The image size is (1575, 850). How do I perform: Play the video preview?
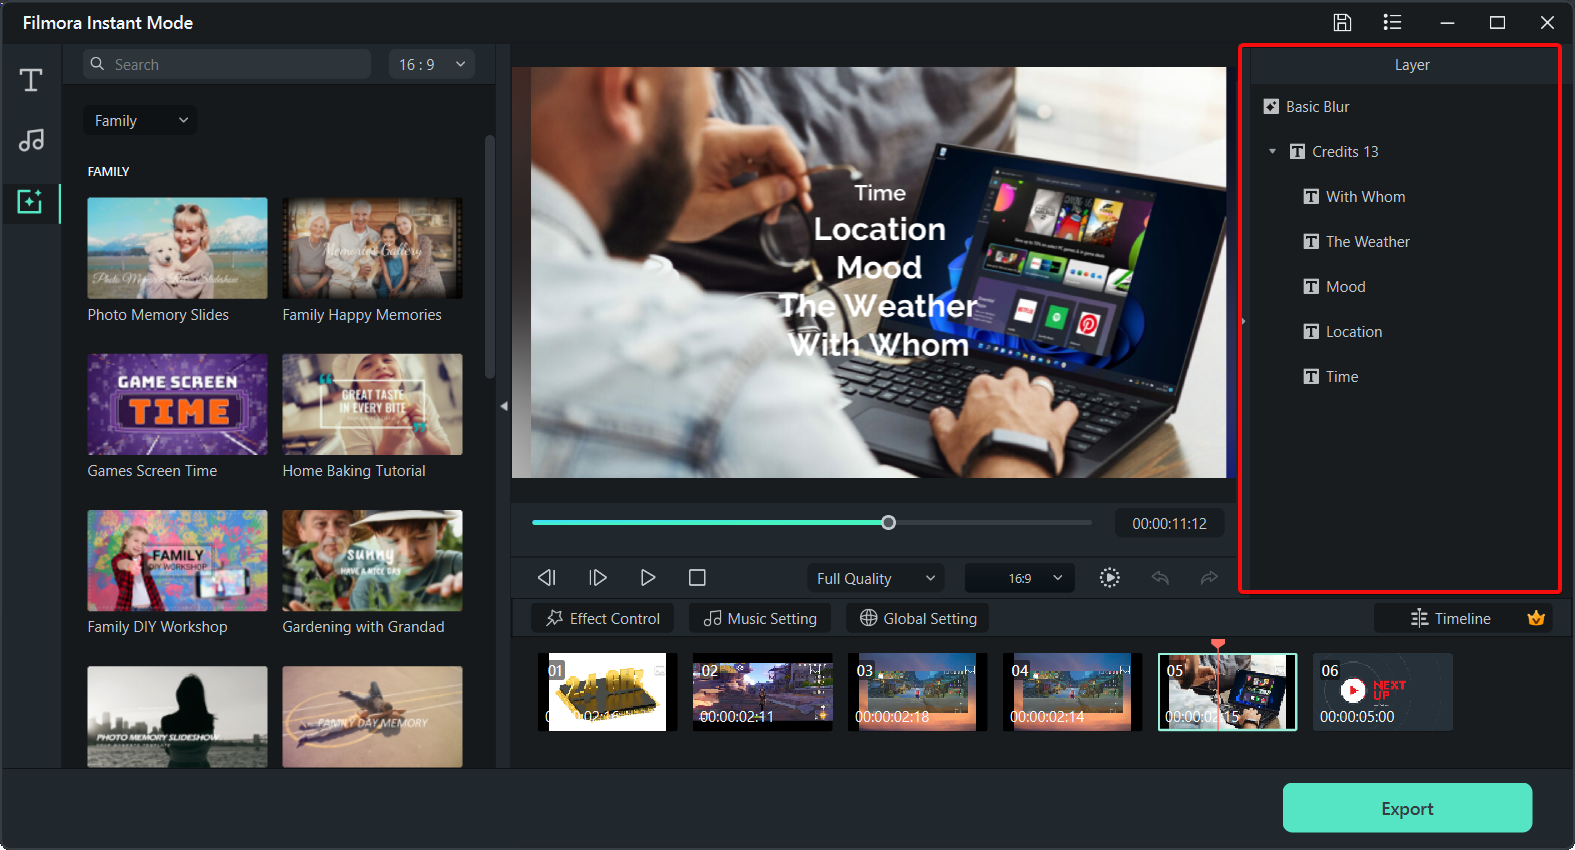648,577
